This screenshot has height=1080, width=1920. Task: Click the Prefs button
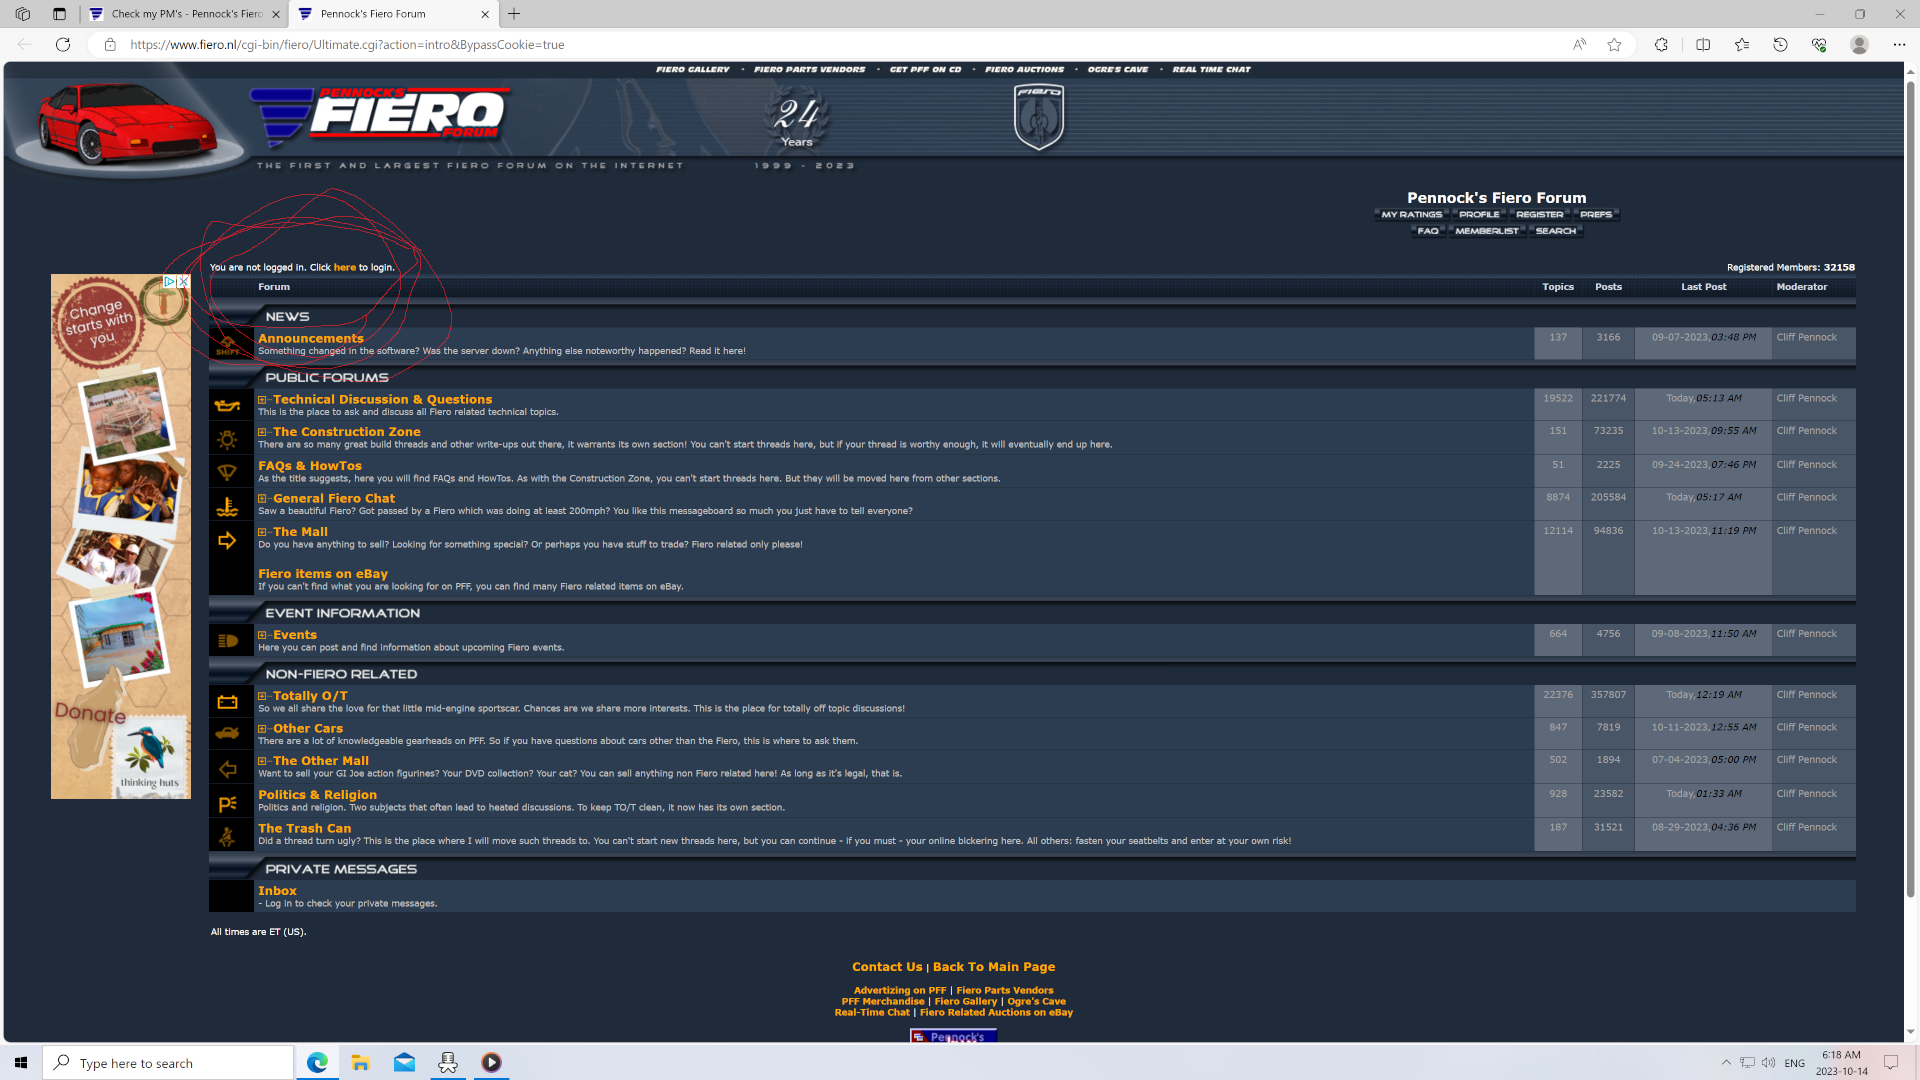[x=1596, y=214]
